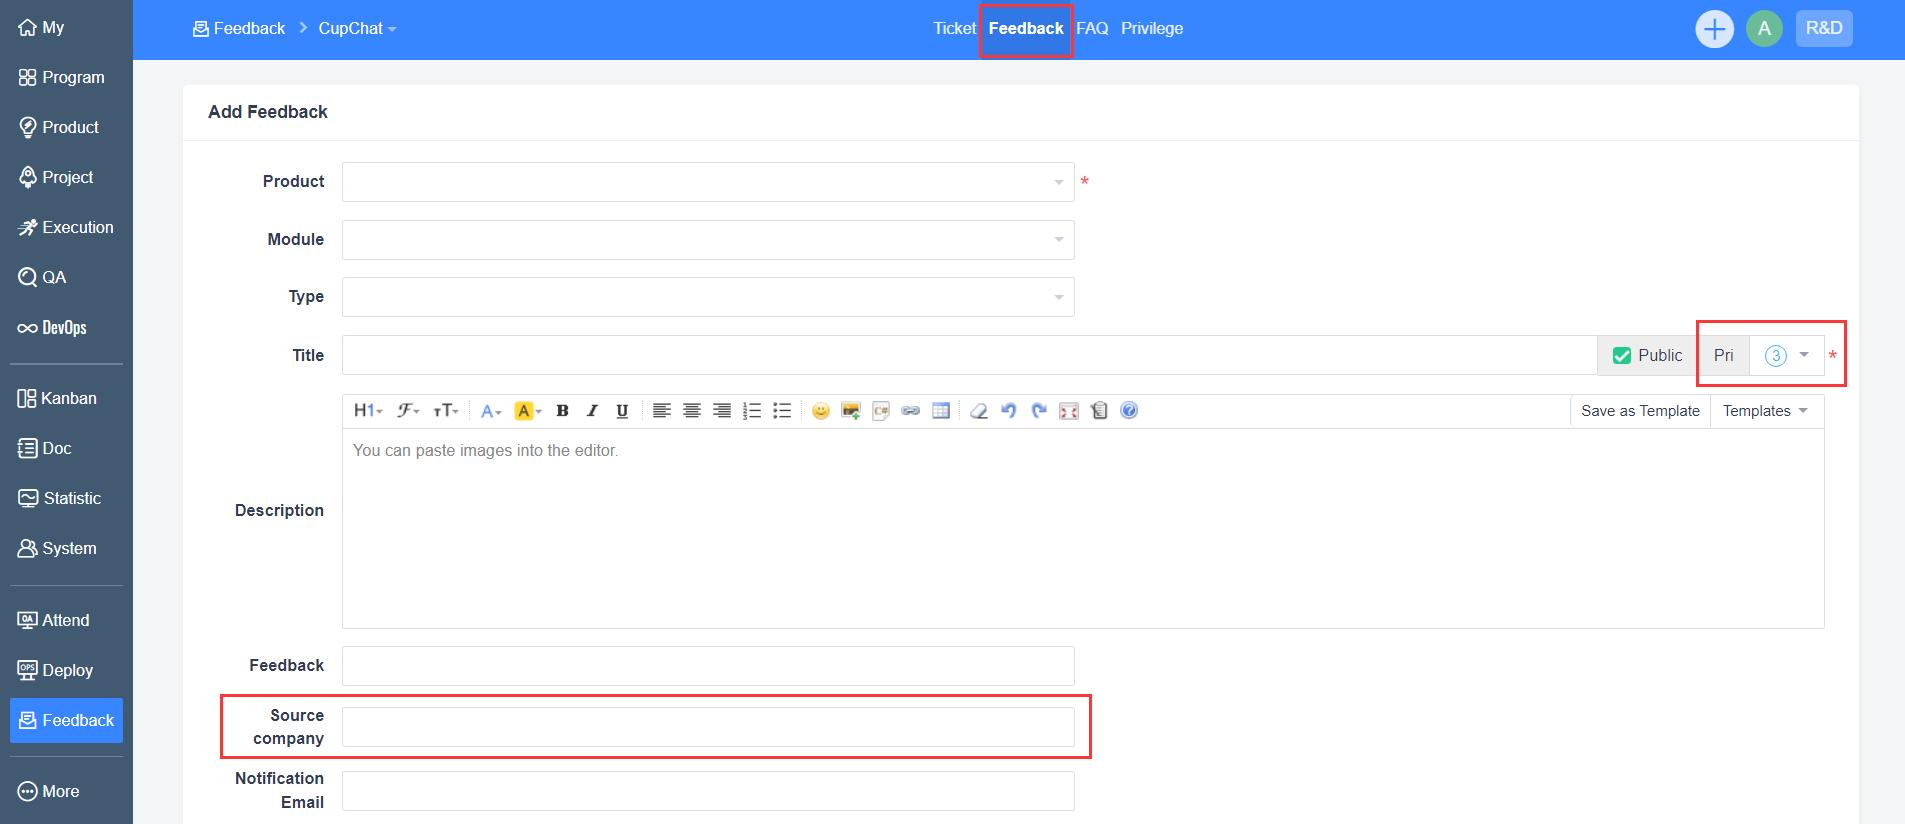Insert a hyperlink with the link icon
Viewport: 1905px width, 824px height.
pyautogui.click(x=910, y=411)
